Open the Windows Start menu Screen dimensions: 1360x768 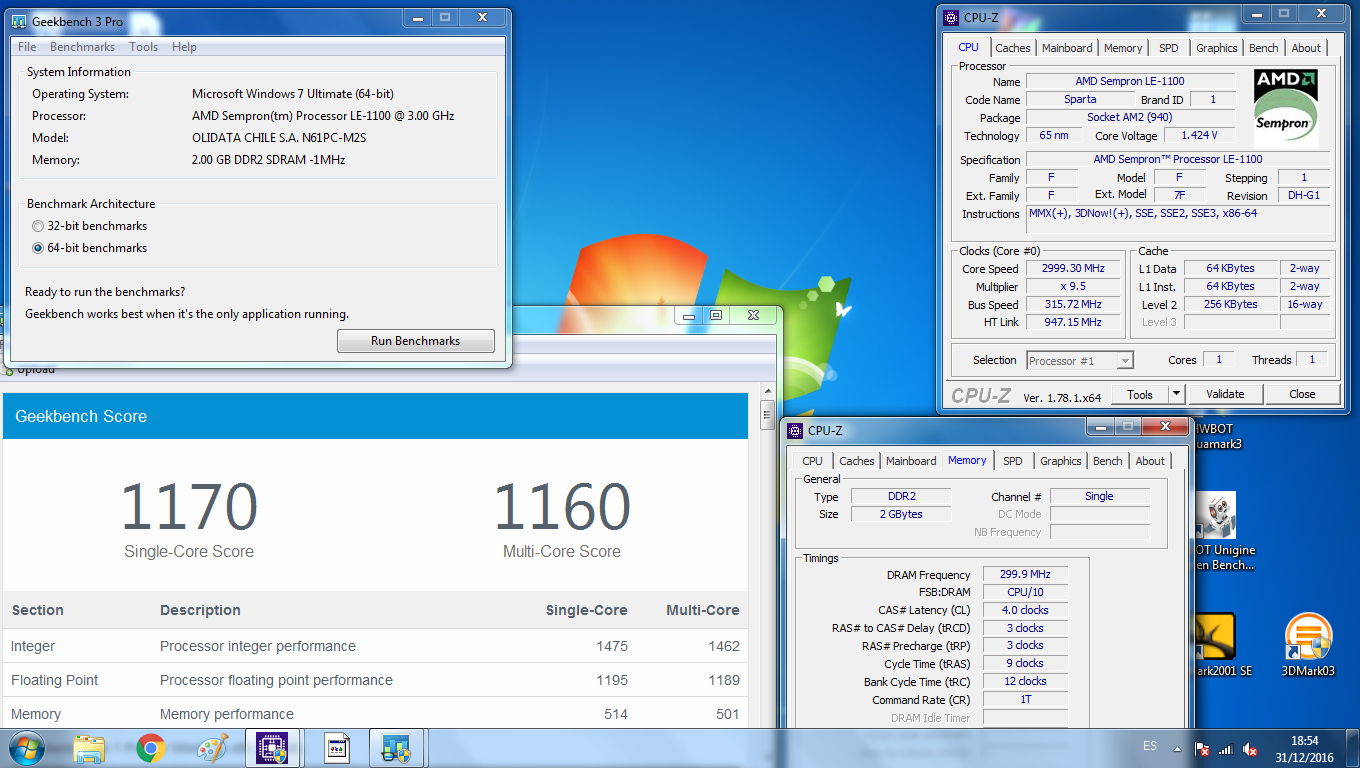[x=27, y=748]
